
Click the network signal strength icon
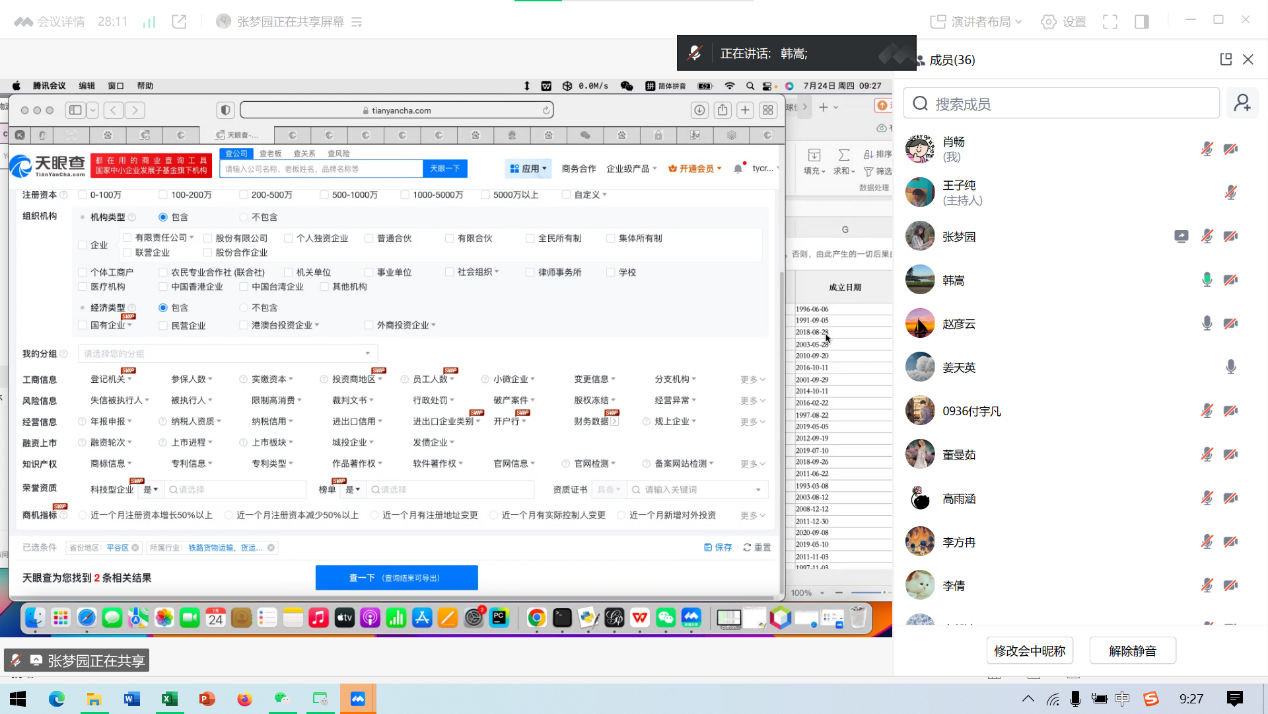(149, 21)
